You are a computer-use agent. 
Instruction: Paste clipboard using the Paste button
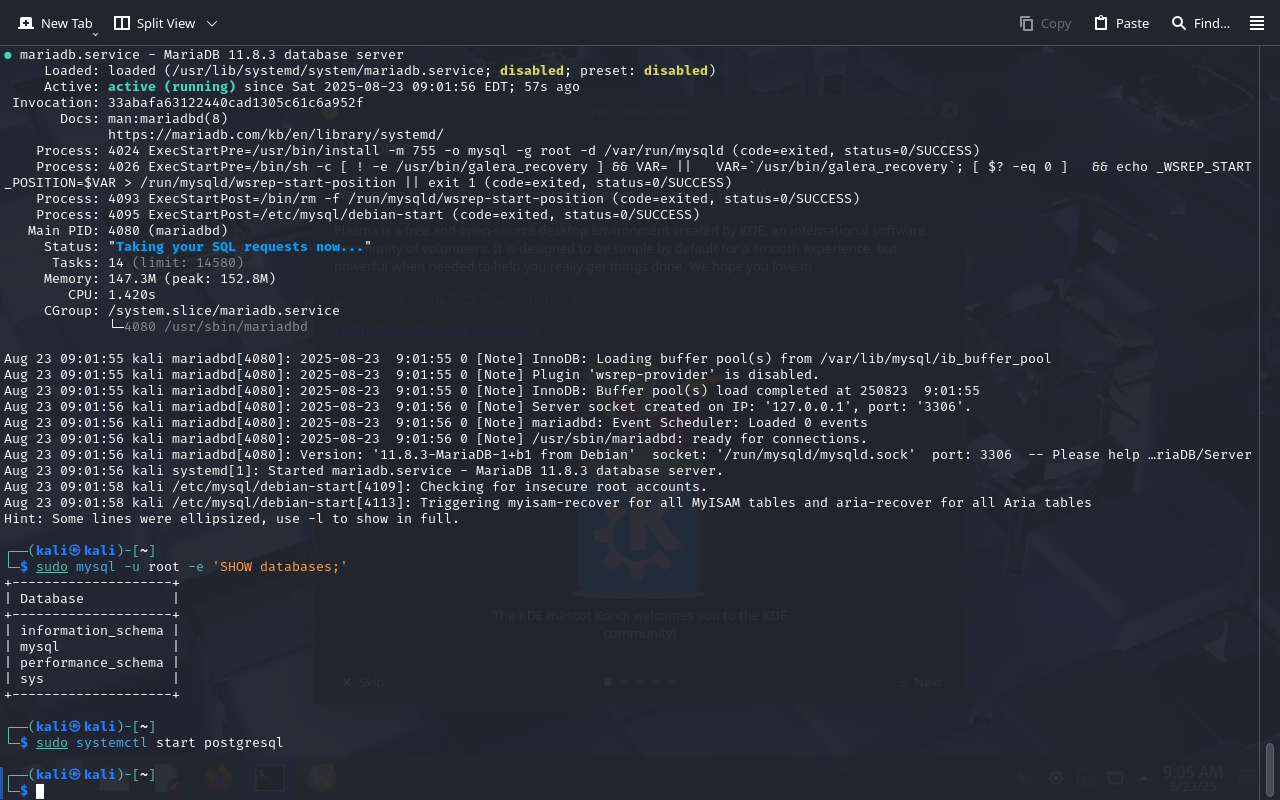click(x=1121, y=23)
